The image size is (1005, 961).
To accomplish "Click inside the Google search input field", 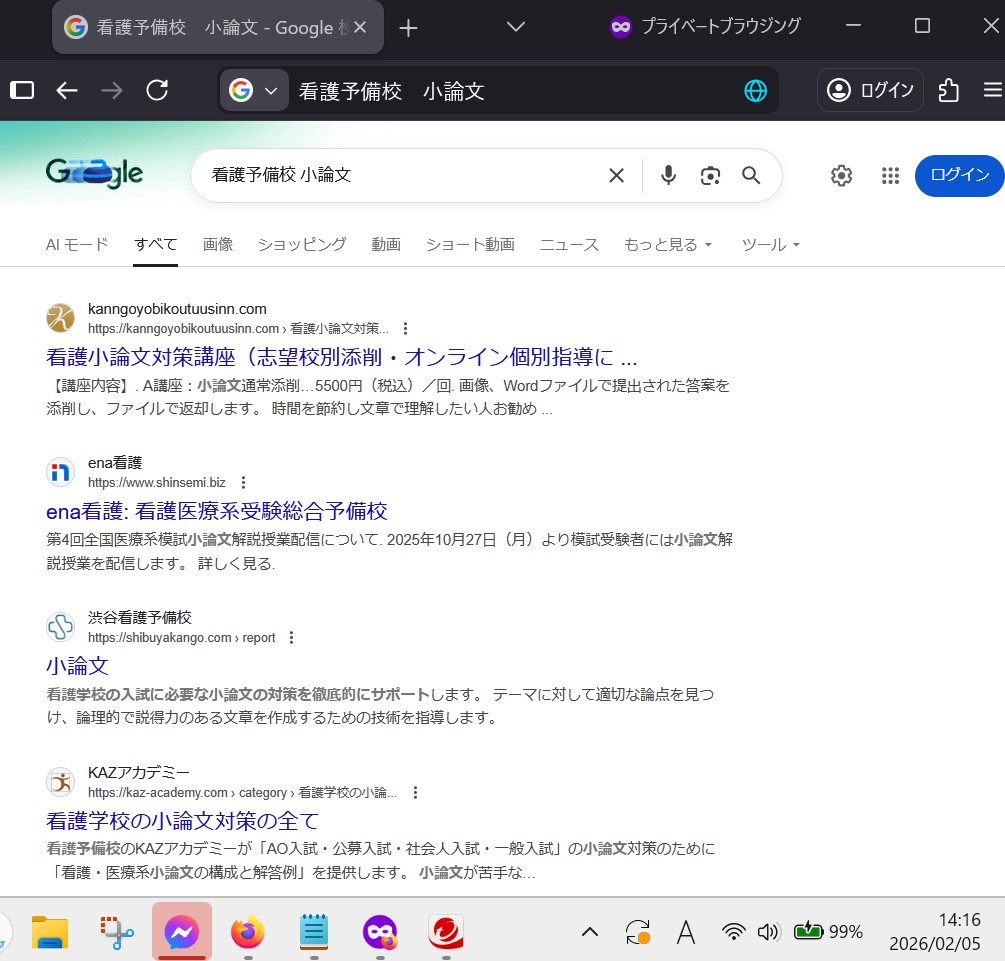I will [400, 176].
